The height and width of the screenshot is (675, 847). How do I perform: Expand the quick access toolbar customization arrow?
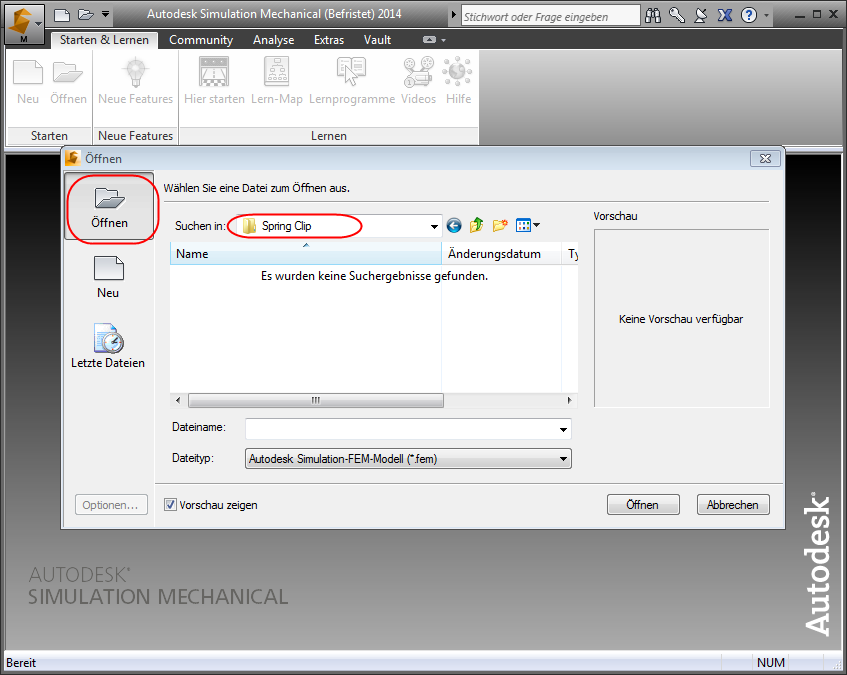(106, 15)
